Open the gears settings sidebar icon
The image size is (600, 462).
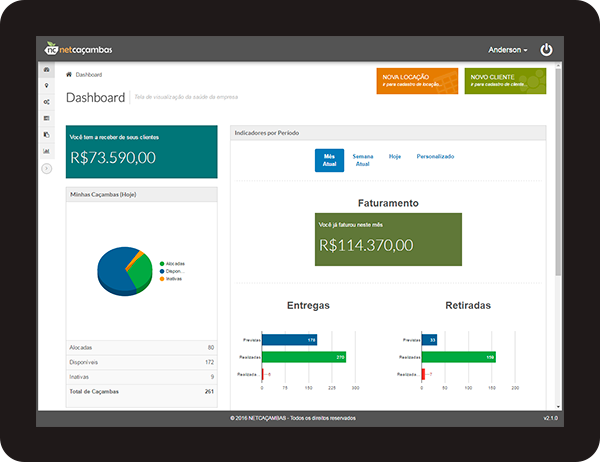point(46,102)
